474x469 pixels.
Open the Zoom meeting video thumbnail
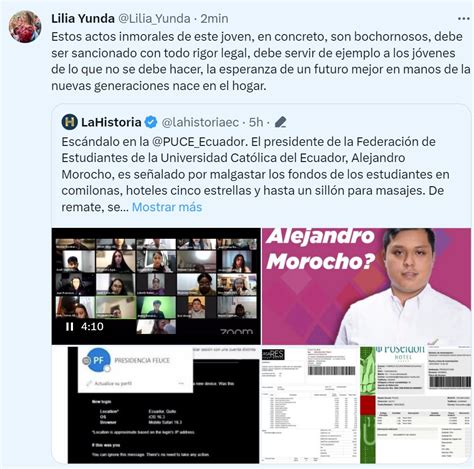point(156,286)
